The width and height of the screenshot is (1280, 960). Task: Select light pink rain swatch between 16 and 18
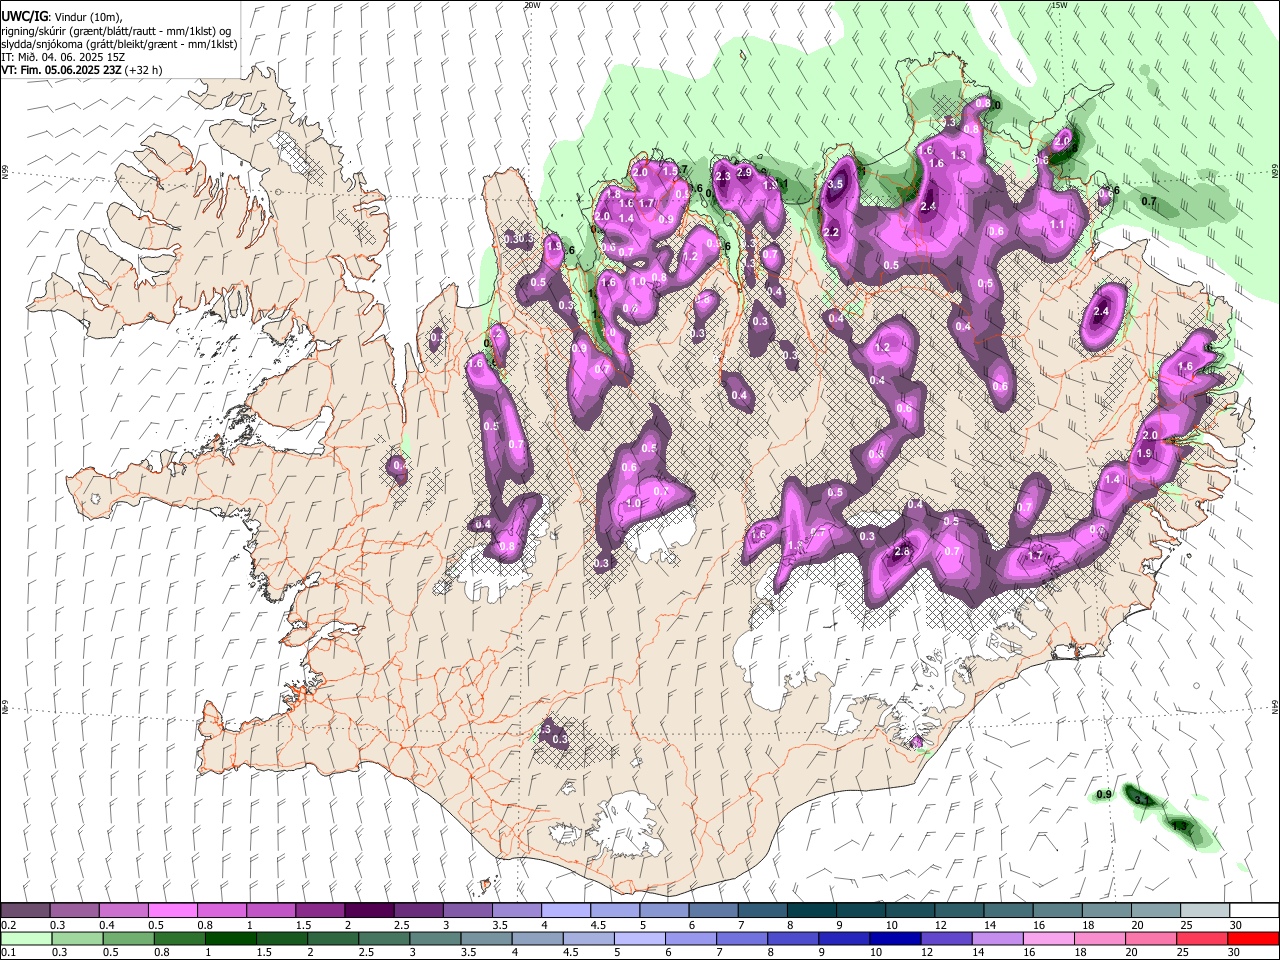1048,938
